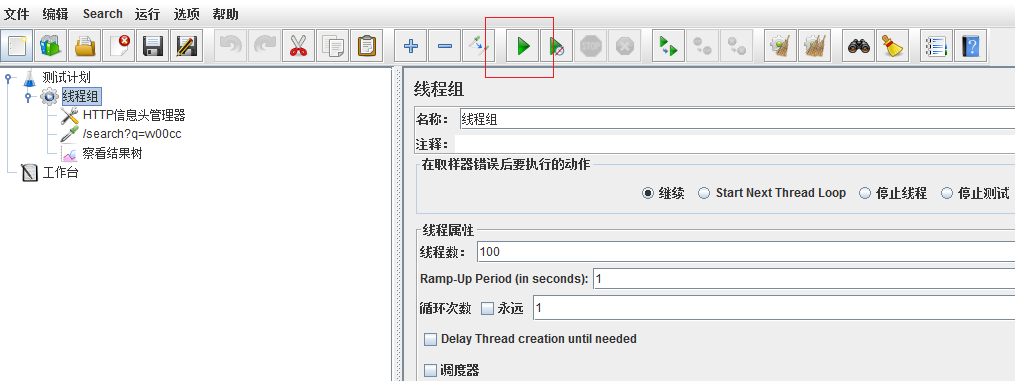Viewport: 1015px width, 381px height.
Task: Open the 运行 menu
Action: (x=148, y=14)
